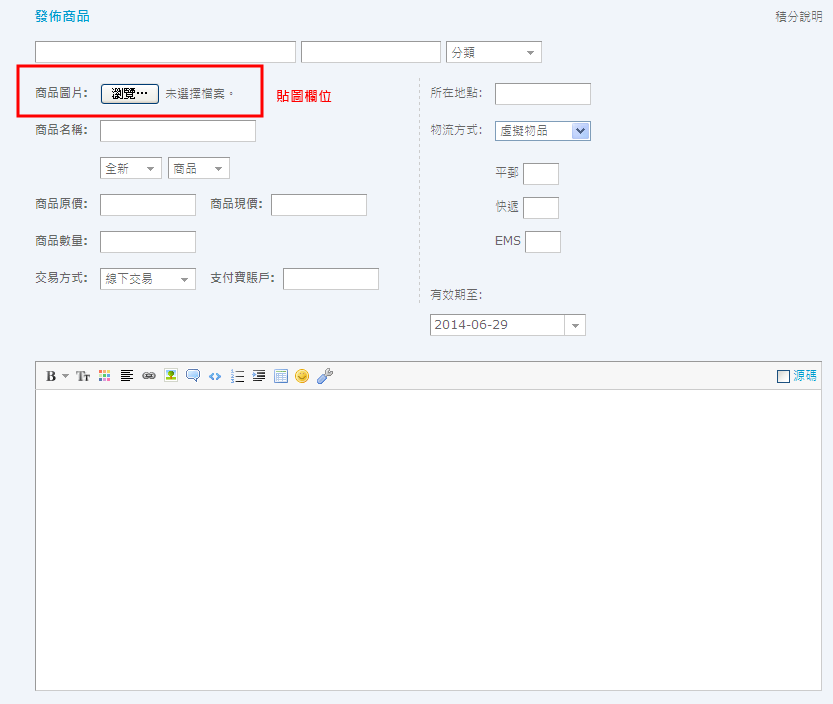Screen dimensions: 833x704
Task: Toggle the 源碼 source mode checkbox
Action: pyautogui.click(x=783, y=377)
